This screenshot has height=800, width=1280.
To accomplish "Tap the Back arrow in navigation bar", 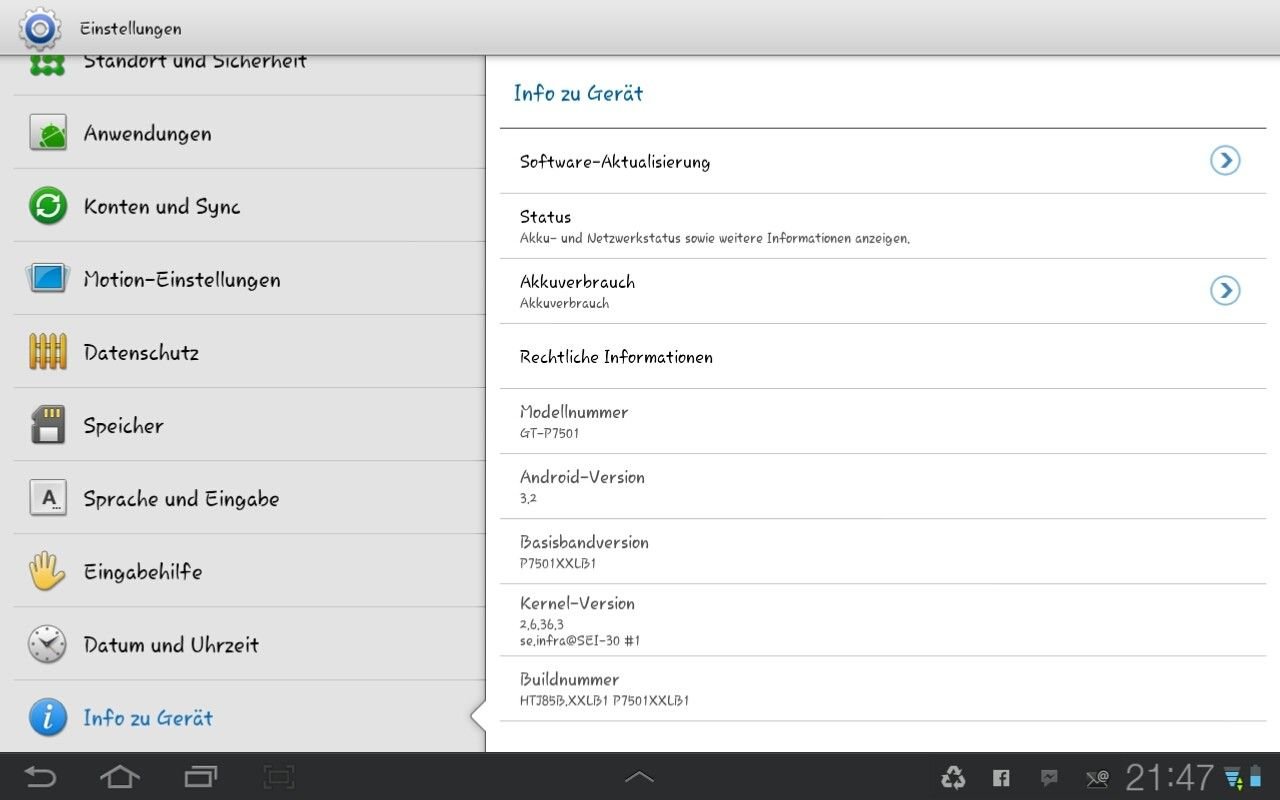I will [x=40, y=776].
